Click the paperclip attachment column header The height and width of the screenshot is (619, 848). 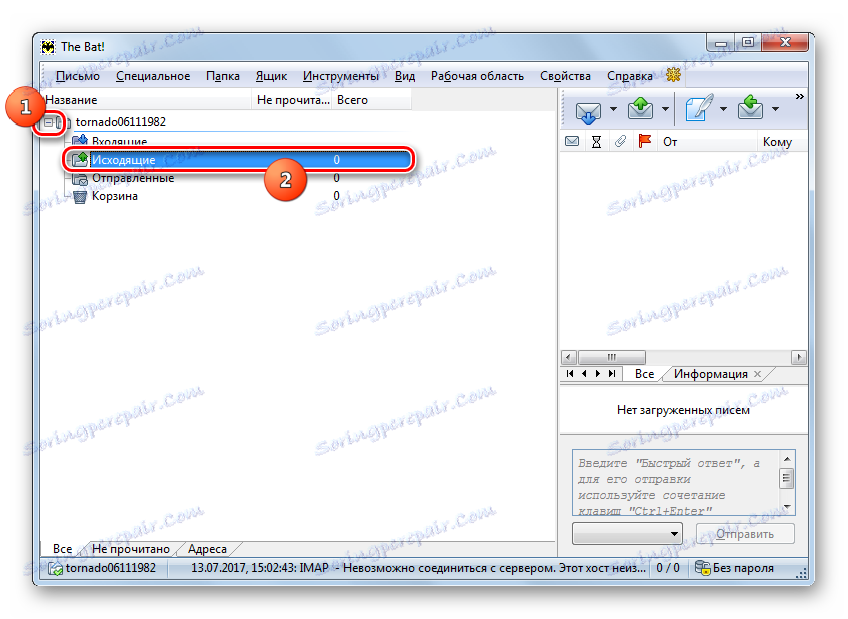coord(620,142)
